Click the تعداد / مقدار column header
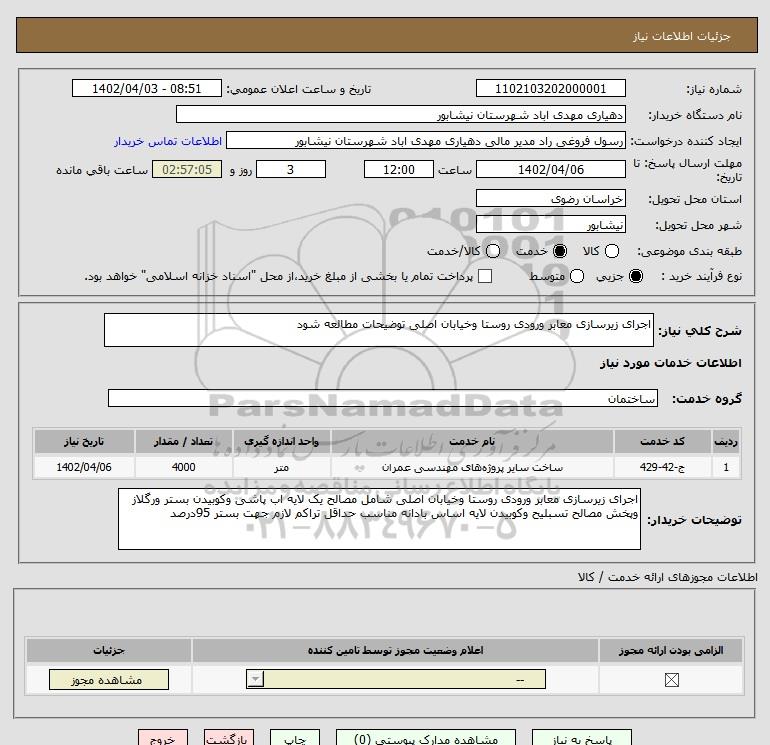 coord(183,441)
